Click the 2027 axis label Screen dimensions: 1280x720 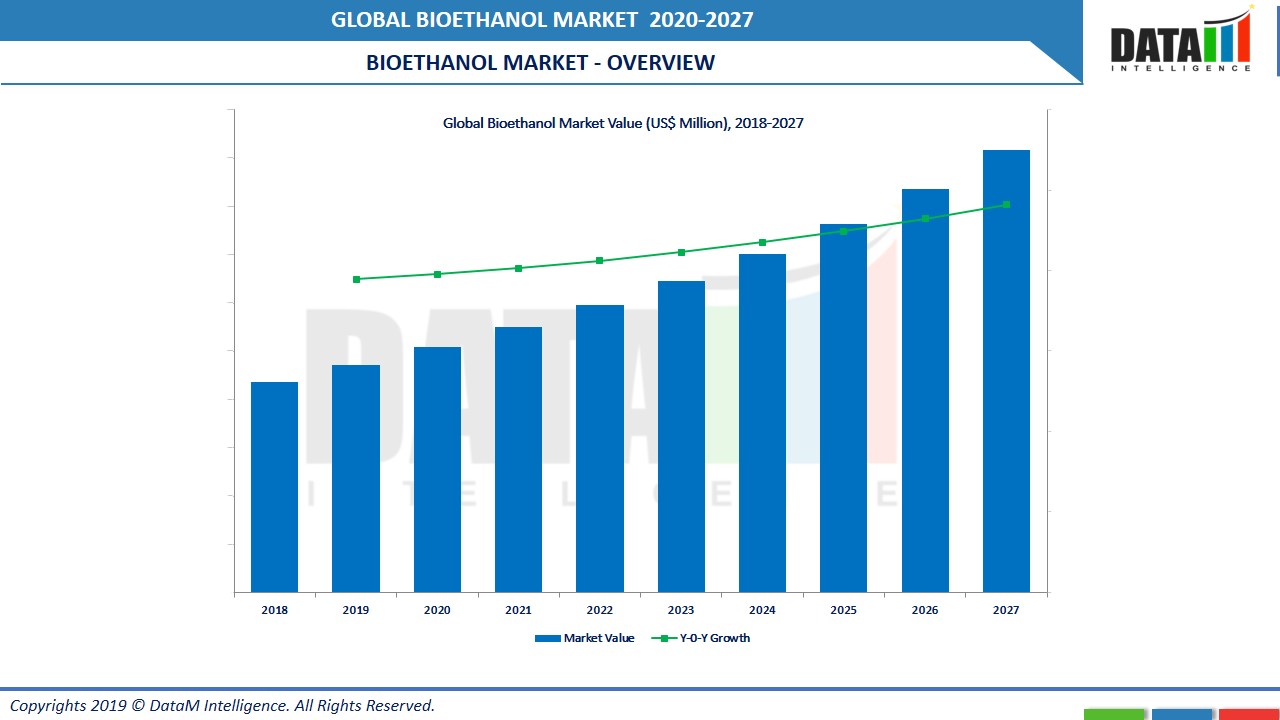click(x=1006, y=610)
